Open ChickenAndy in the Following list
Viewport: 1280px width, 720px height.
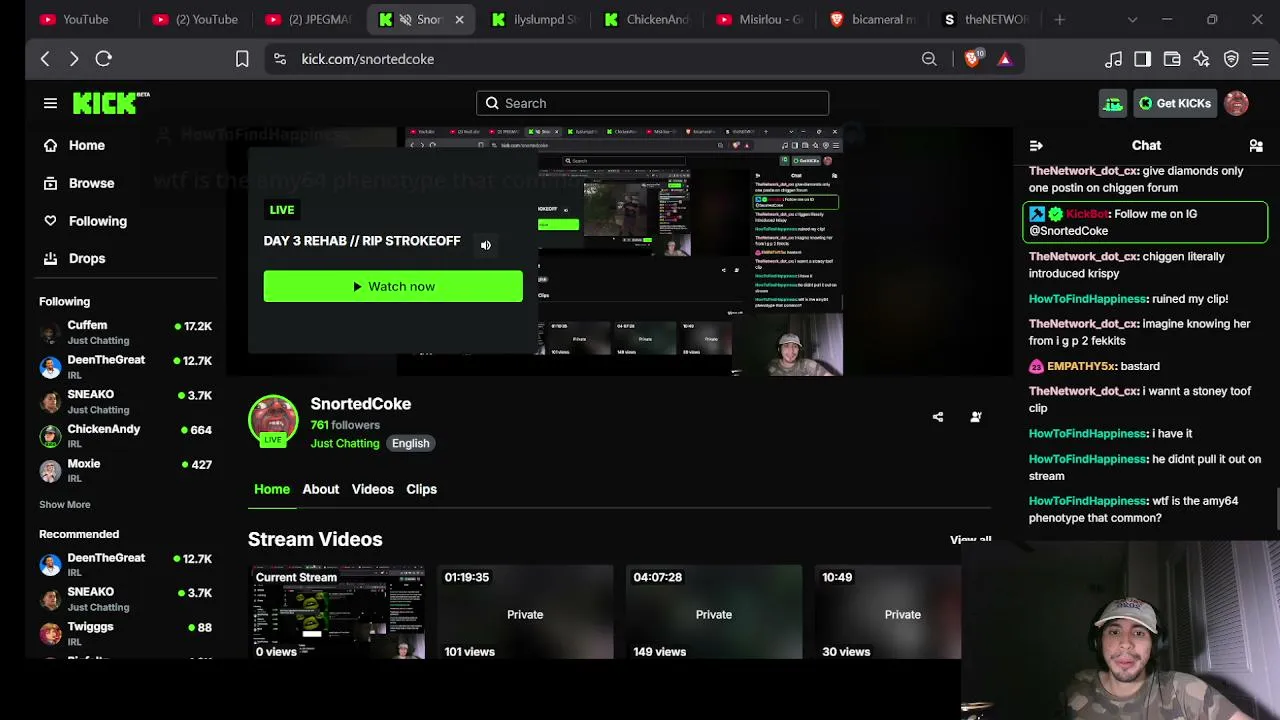[x=126, y=436]
